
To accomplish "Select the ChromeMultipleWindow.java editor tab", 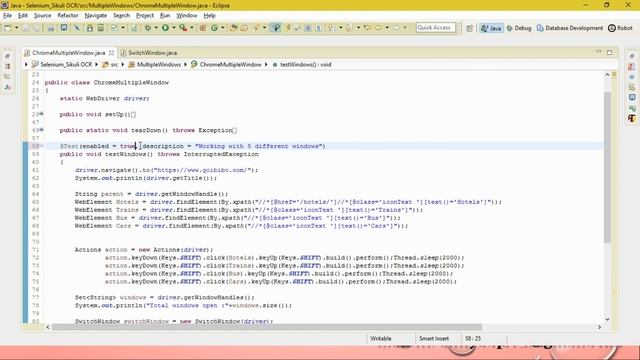I will (68, 53).
